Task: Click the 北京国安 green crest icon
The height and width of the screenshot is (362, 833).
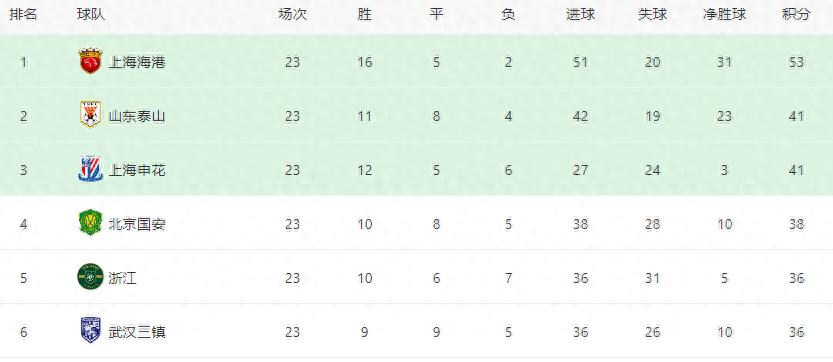Action: [x=90, y=223]
